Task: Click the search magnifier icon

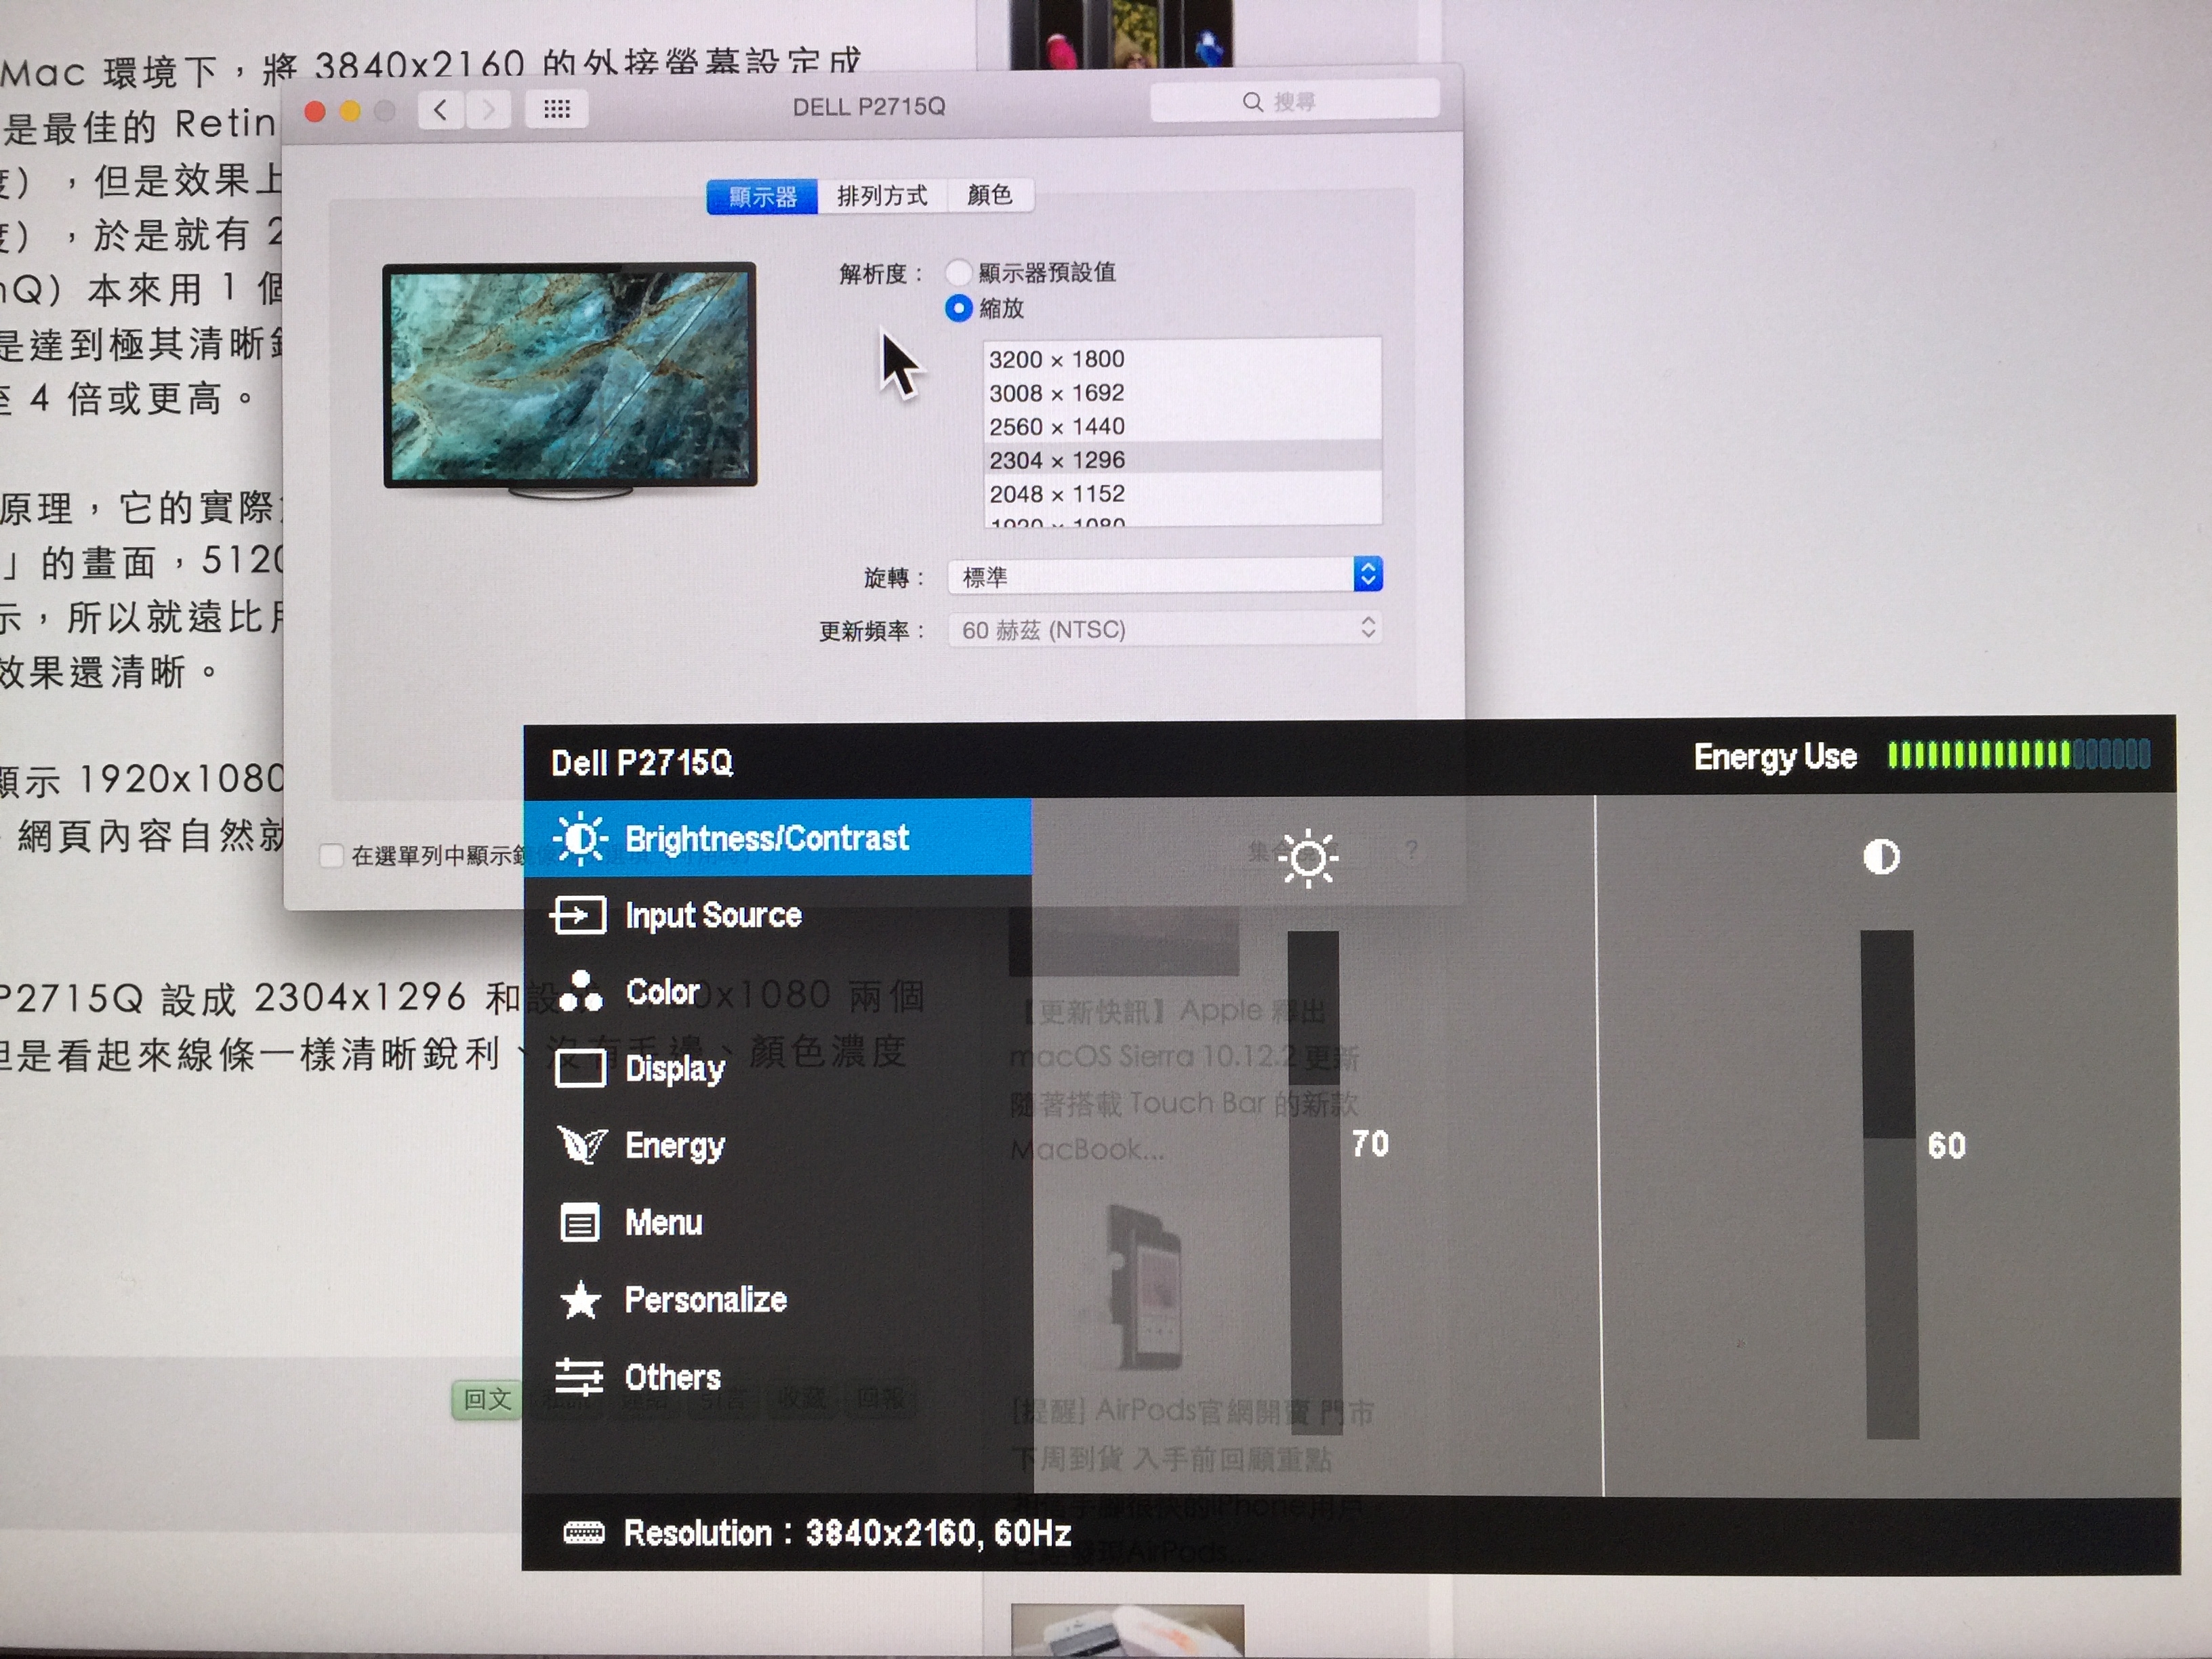Action: click(1252, 102)
